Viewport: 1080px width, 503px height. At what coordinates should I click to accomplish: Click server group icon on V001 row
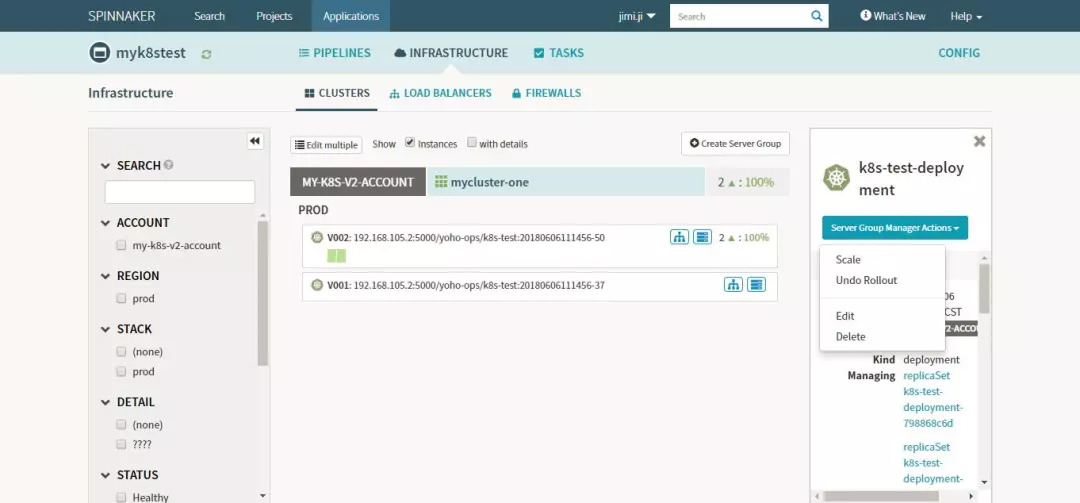click(x=756, y=285)
